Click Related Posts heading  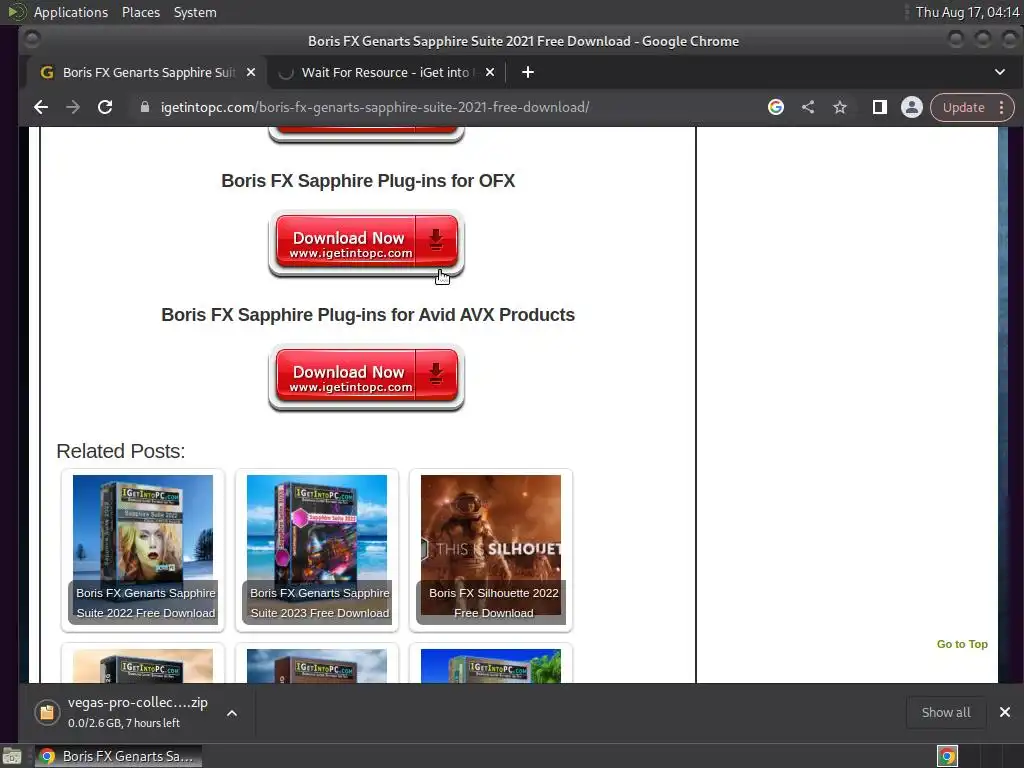pos(121,451)
